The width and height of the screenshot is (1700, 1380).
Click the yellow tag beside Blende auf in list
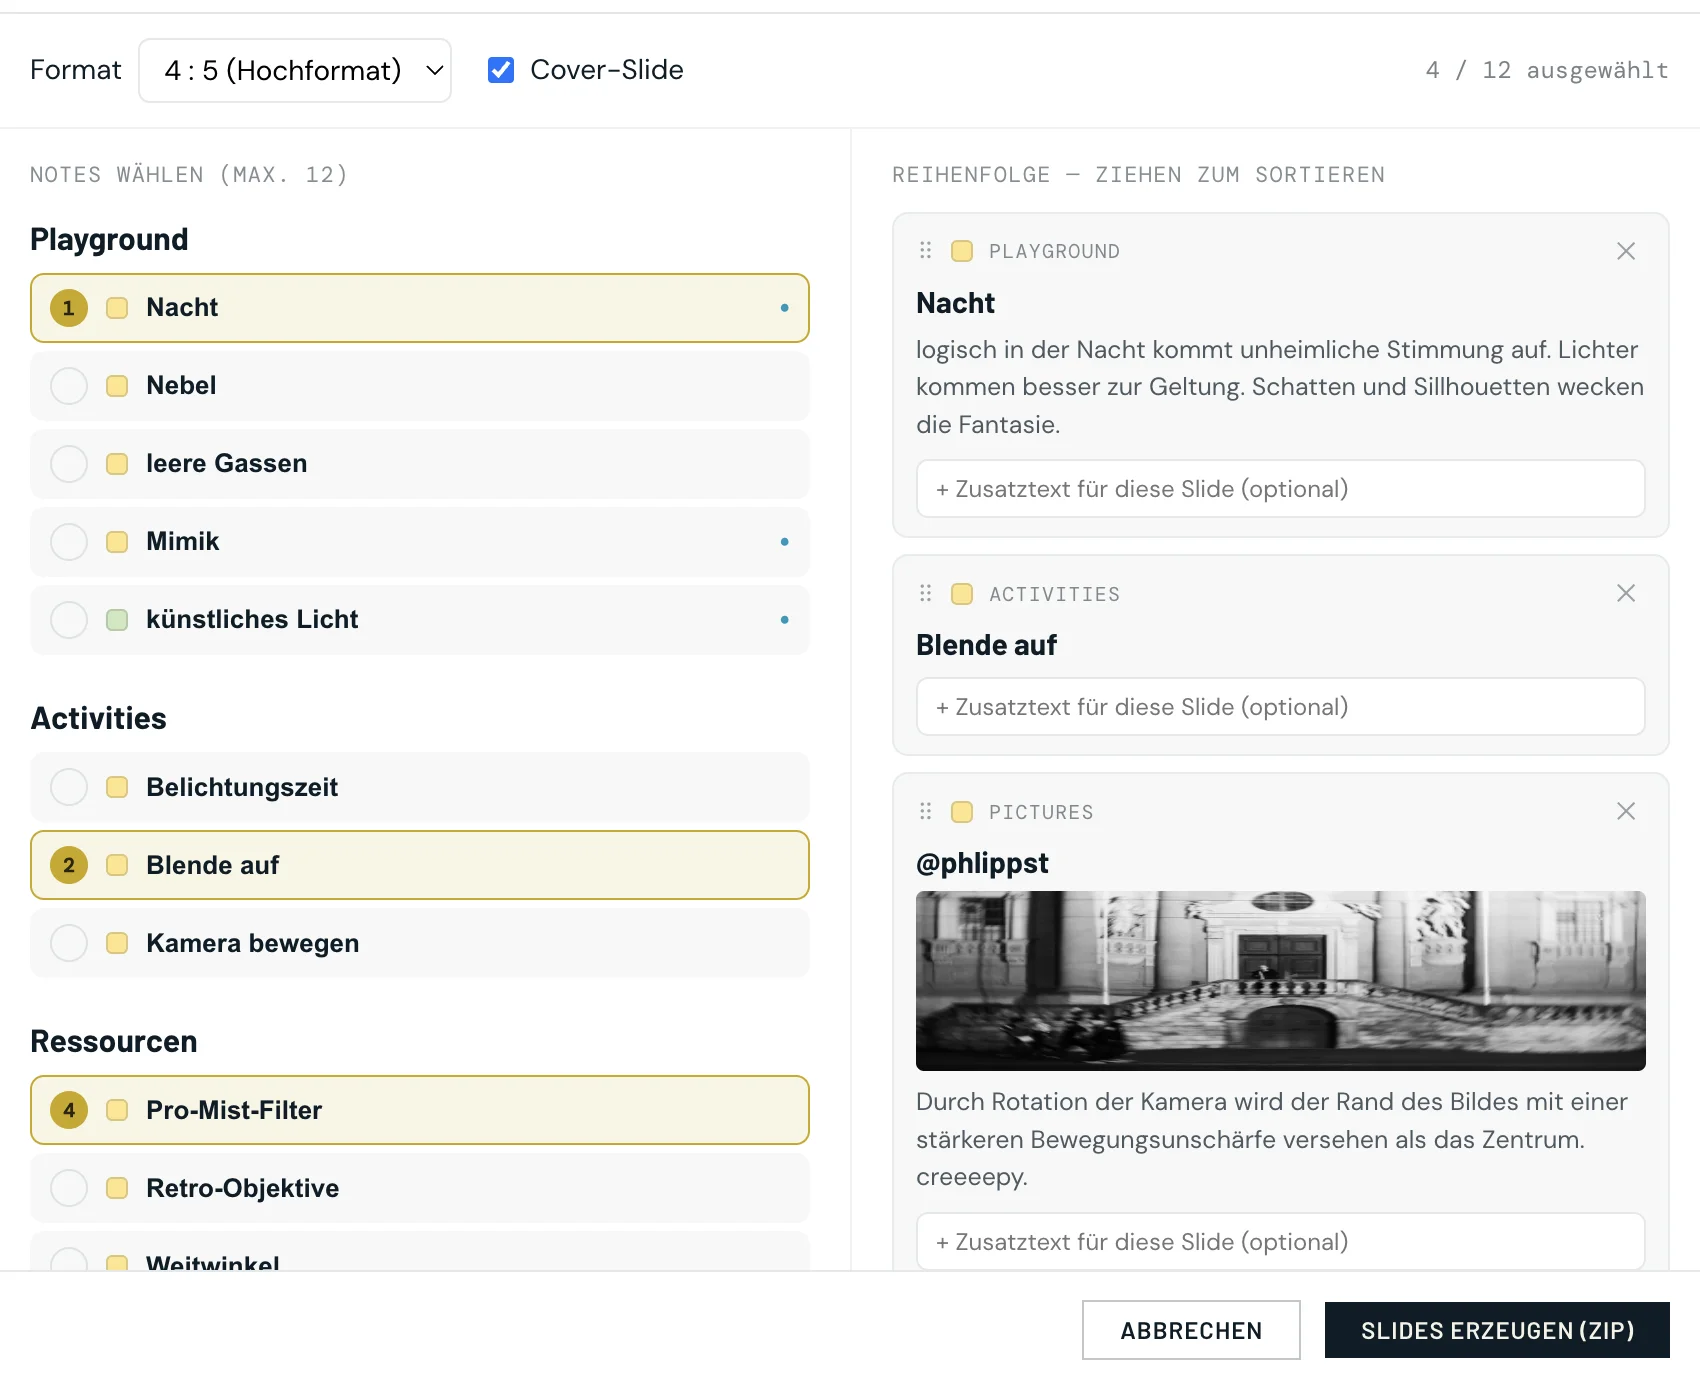pos(117,865)
